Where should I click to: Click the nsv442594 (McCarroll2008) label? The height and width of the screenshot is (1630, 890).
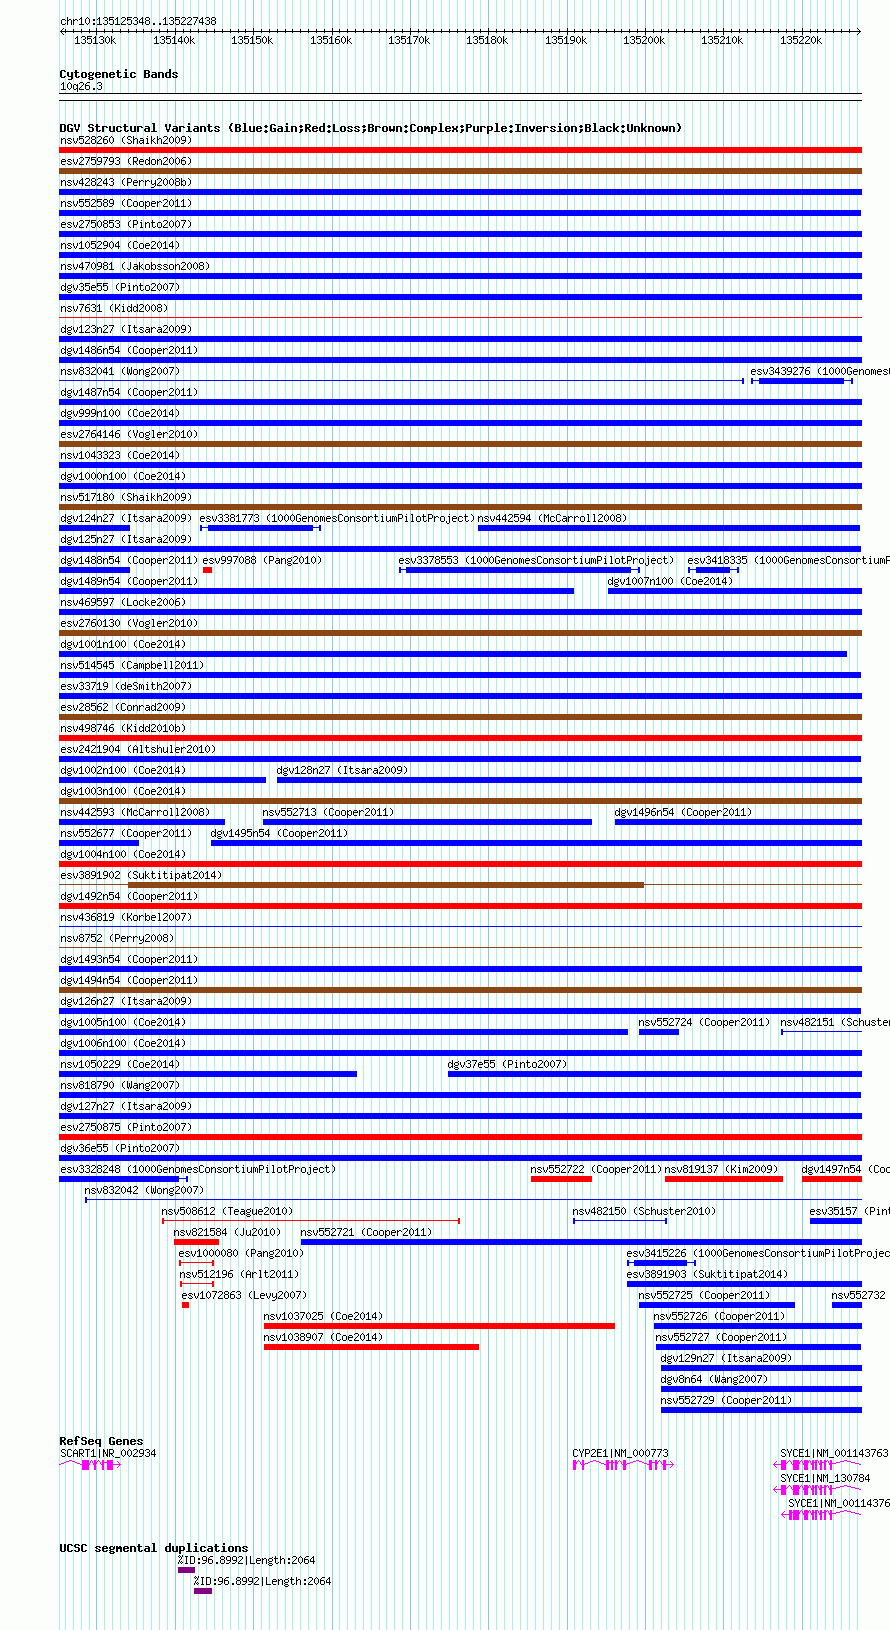point(552,518)
